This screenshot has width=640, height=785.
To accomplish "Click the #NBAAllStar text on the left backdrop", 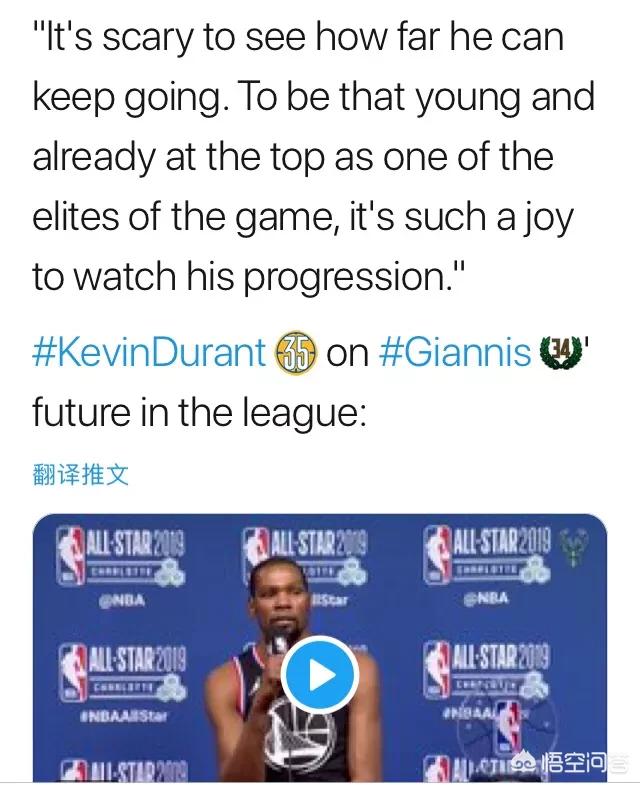I will tap(123, 715).
